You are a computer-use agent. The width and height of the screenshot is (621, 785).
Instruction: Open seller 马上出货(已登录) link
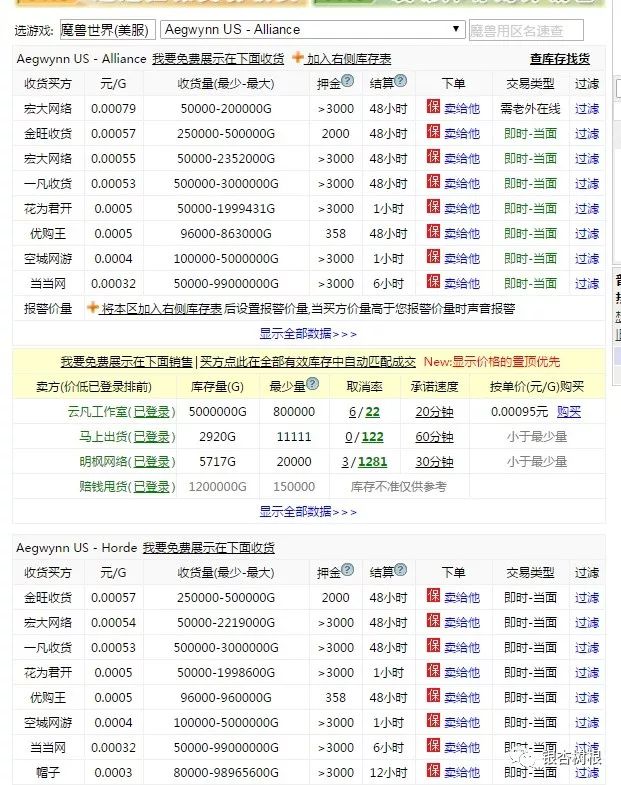pyautogui.click(x=127, y=437)
